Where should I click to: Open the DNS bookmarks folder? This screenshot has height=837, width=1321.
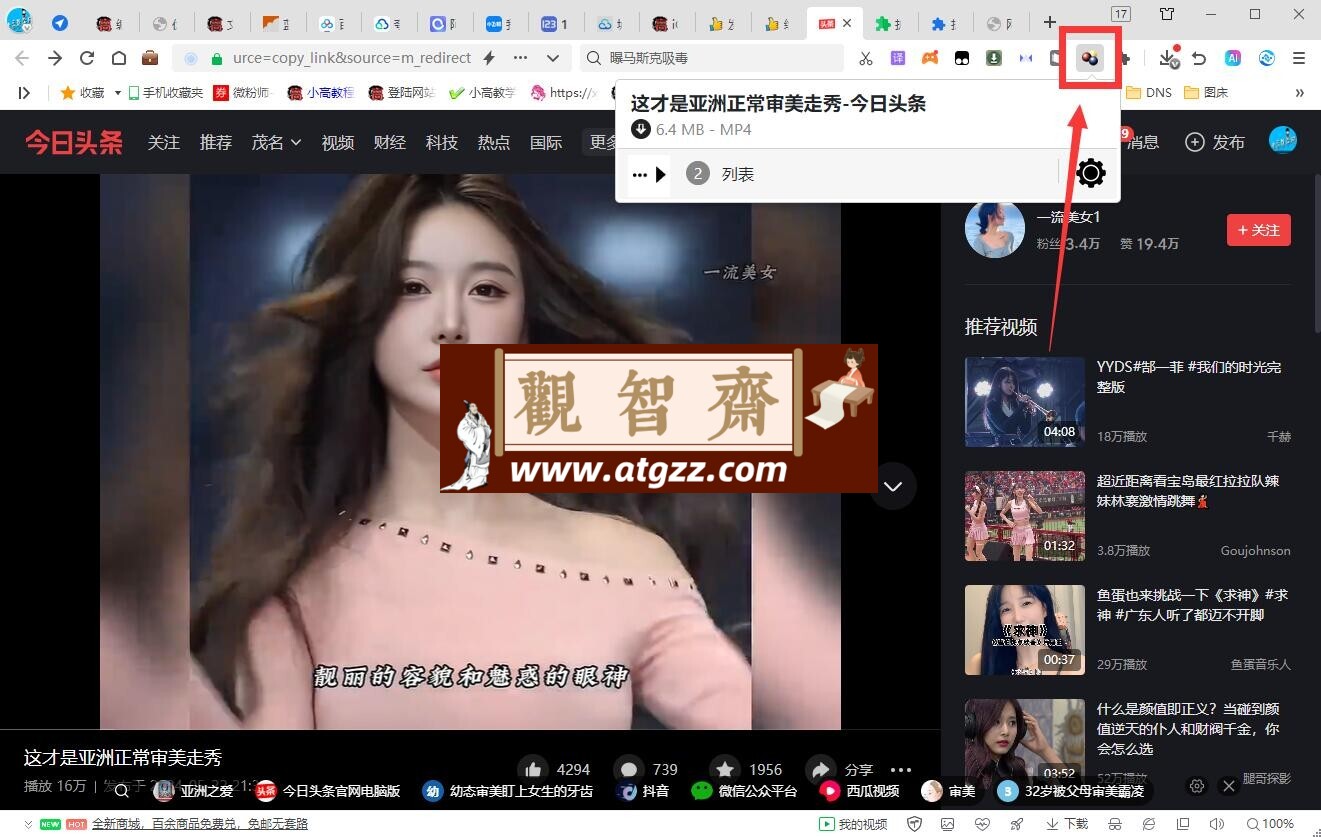(x=1149, y=92)
